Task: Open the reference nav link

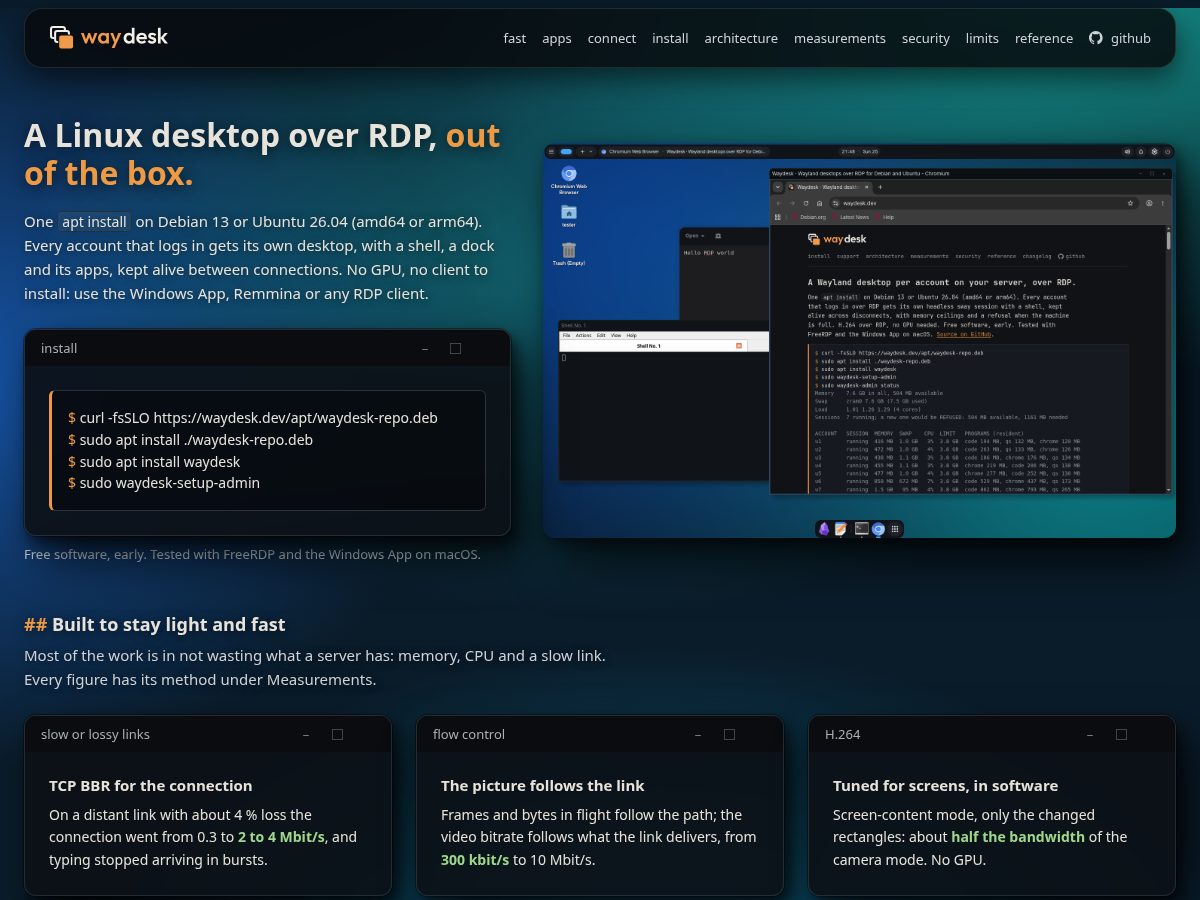Action: point(1044,38)
